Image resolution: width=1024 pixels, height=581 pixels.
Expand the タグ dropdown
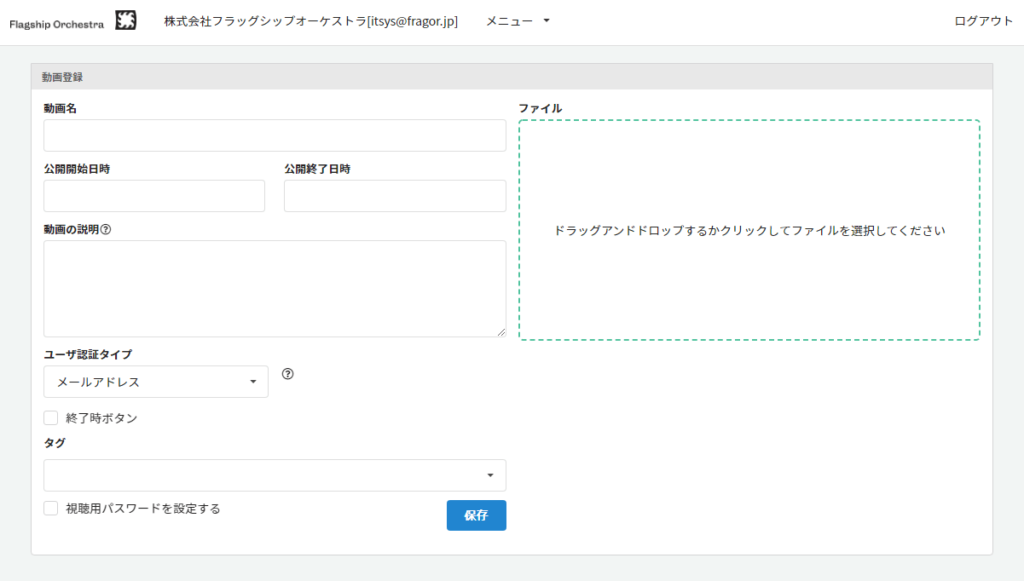pyautogui.click(x=275, y=475)
